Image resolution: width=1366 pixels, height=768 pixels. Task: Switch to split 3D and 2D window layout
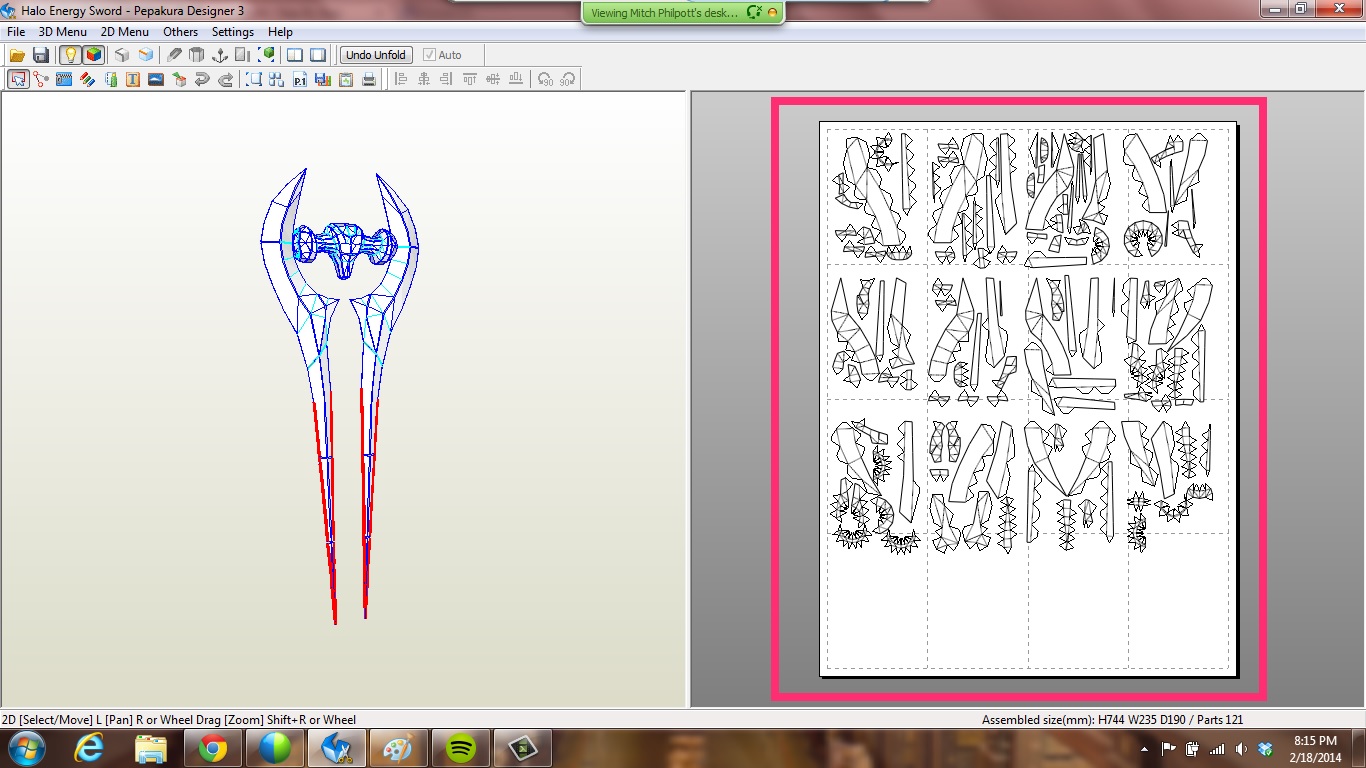[295, 55]
